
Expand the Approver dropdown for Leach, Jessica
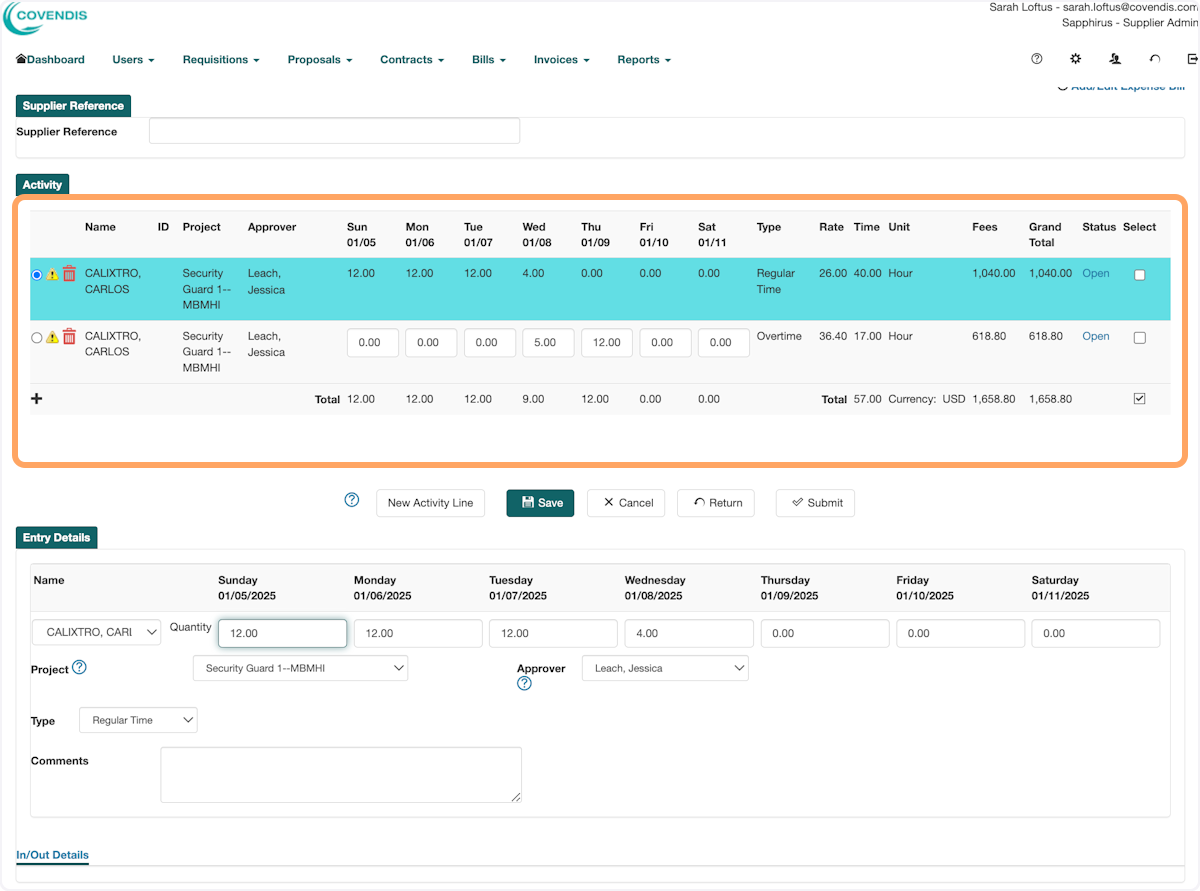(665, 668)
